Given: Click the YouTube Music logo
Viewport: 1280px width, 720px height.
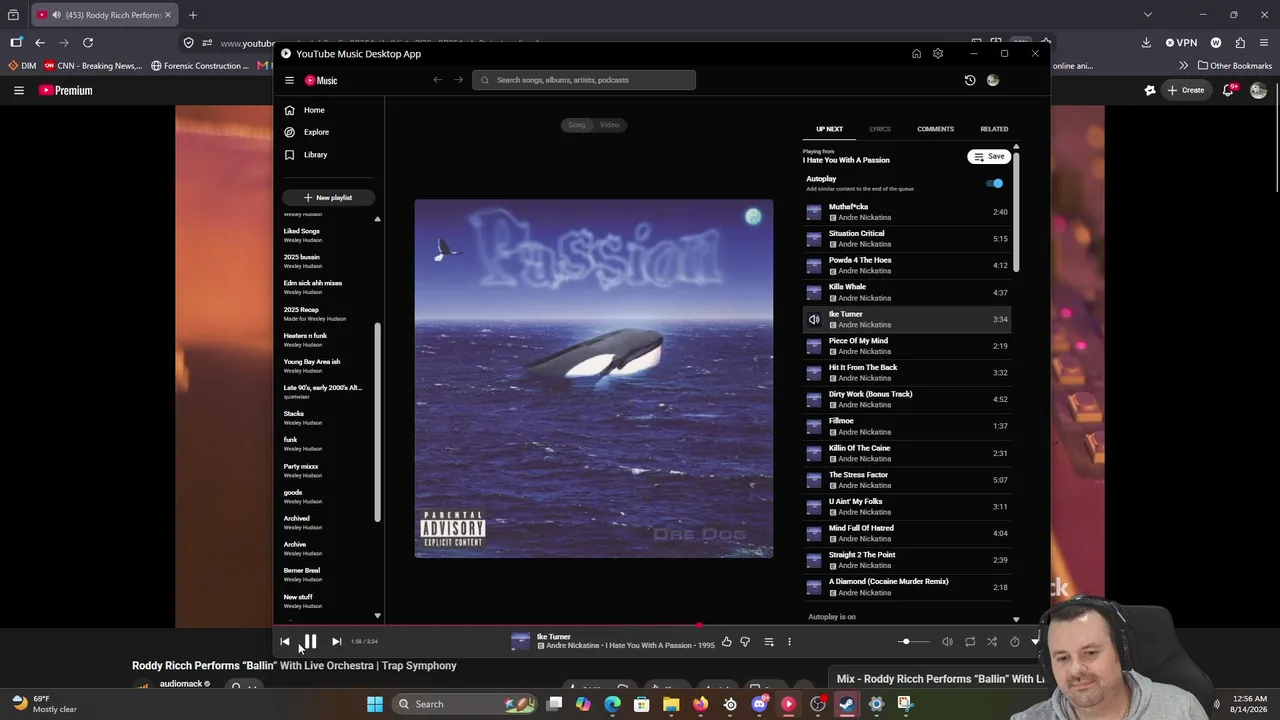Looking at the screenshot, I should coord(321,81).
